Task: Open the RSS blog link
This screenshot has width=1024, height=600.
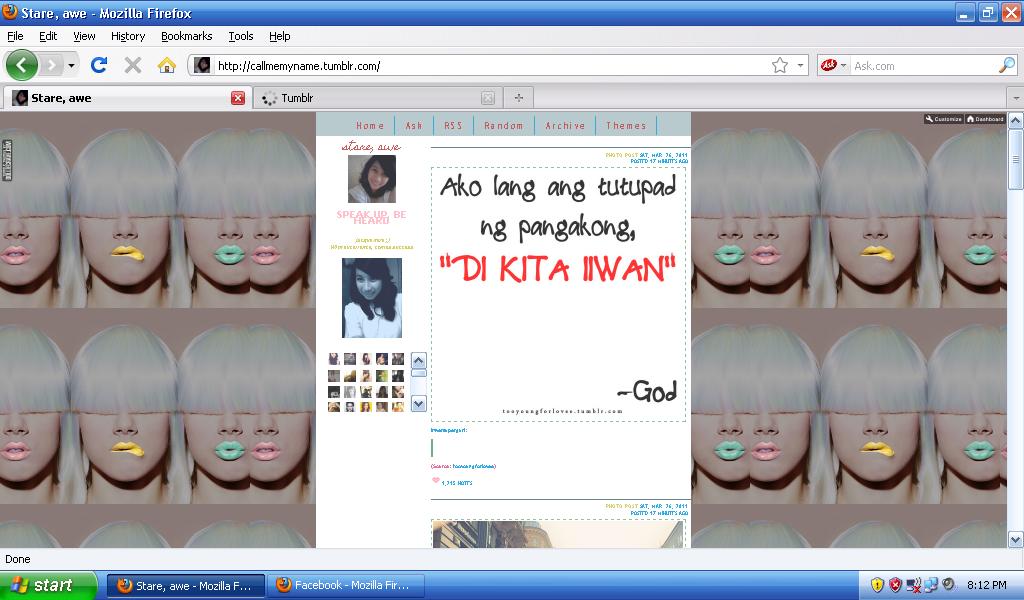Action: click(453, 125)
